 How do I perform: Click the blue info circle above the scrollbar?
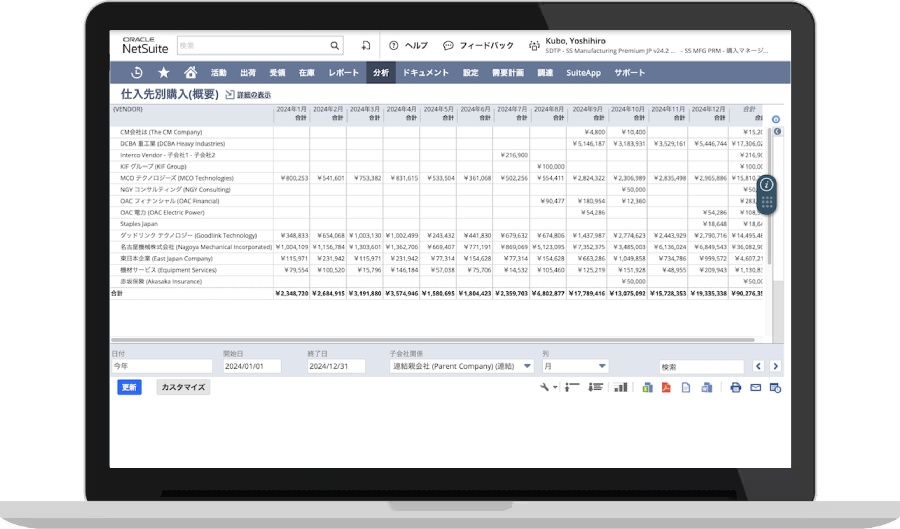tap(775, 119)
